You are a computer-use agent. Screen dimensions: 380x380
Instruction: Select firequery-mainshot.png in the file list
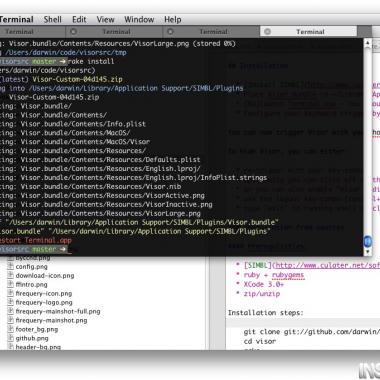pyautogui.click(x=51, y=320)
